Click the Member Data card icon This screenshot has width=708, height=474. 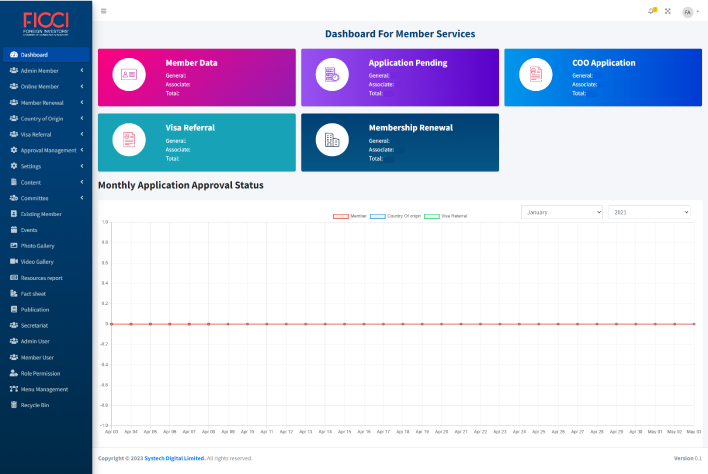click(129, 76)
